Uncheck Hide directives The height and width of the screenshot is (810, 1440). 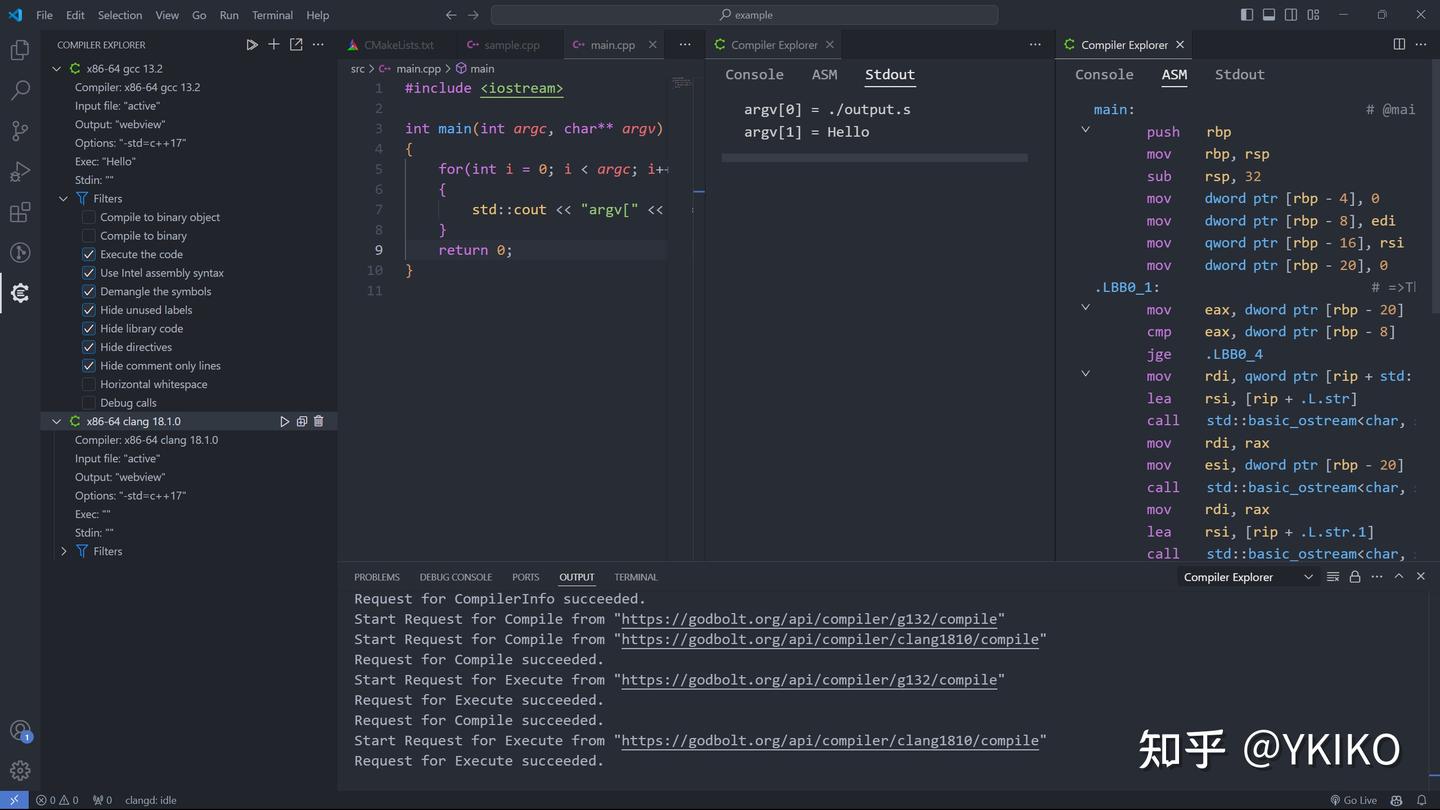click(x=89, y=347)
